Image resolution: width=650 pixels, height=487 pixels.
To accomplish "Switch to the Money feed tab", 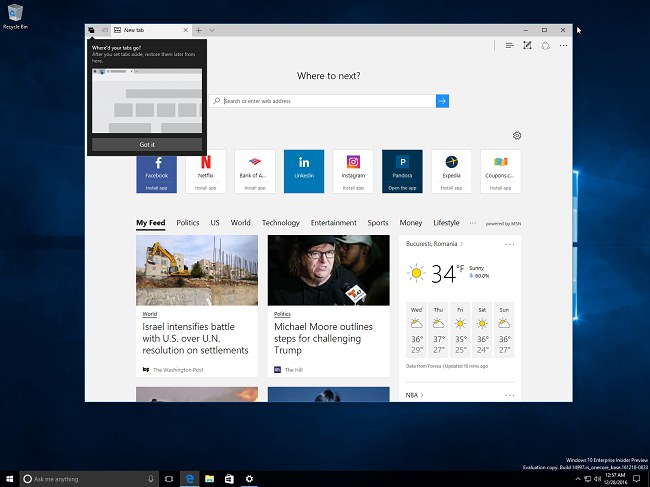I will (x=411, y=223).
